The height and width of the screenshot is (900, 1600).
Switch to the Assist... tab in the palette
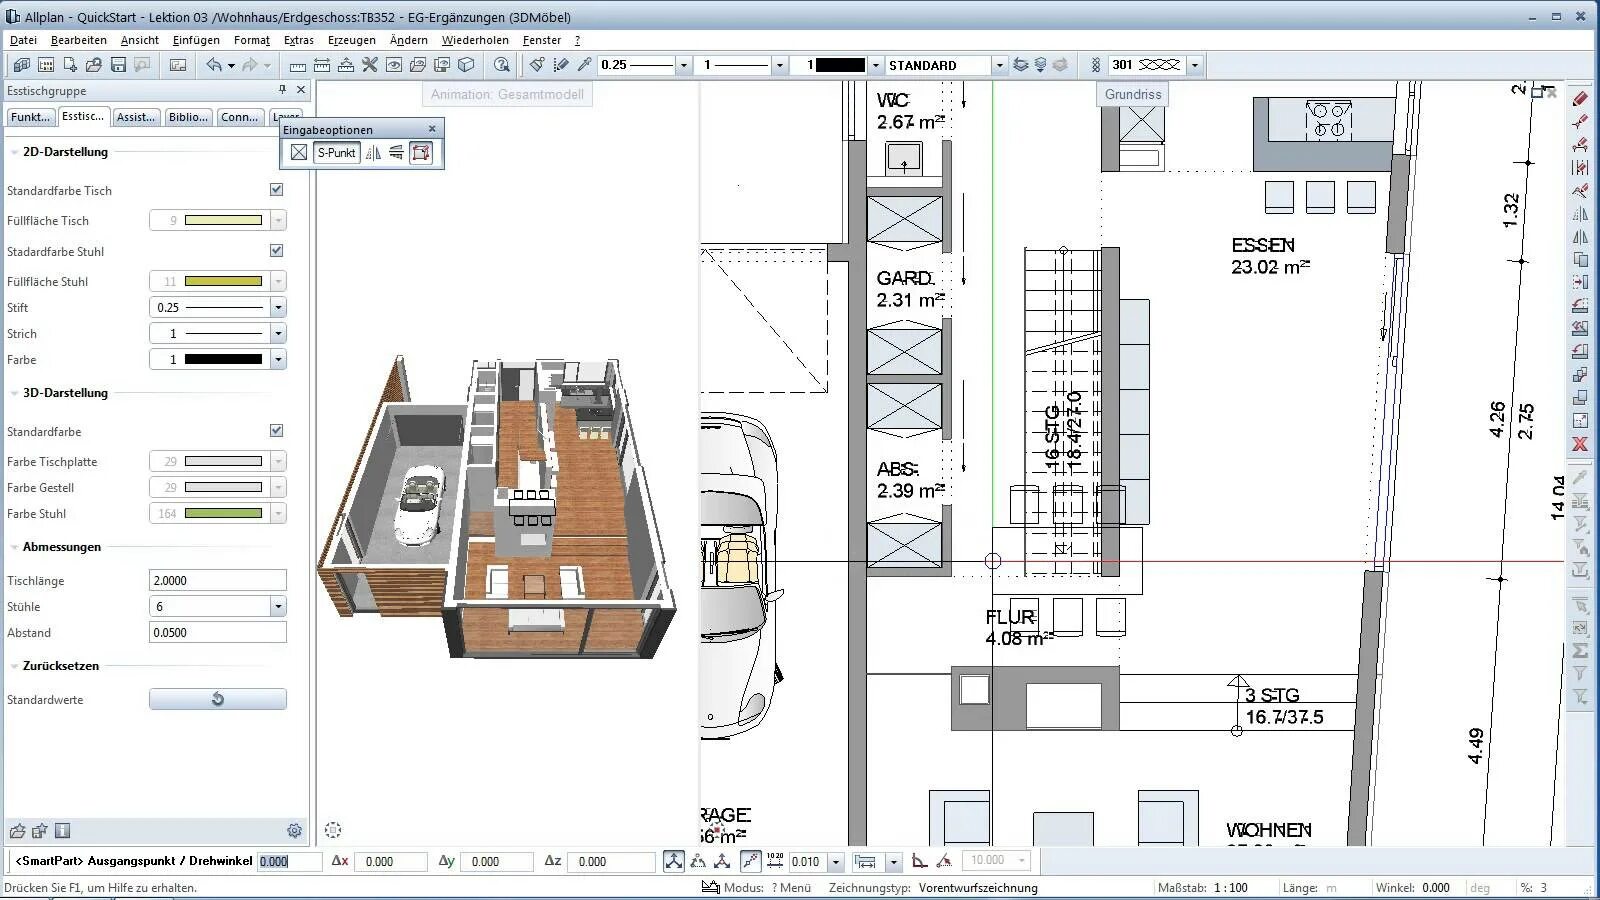click(x=136, y=117)
